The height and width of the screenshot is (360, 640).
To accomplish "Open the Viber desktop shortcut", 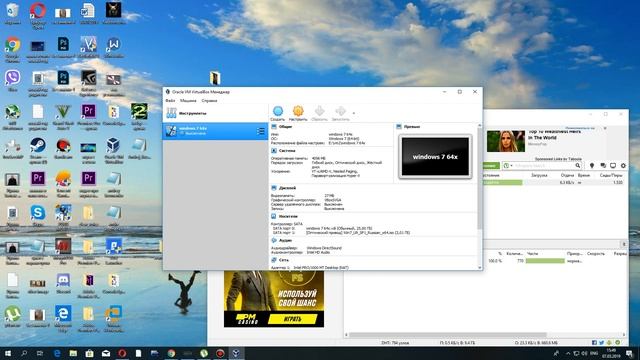I will point(13,78).
